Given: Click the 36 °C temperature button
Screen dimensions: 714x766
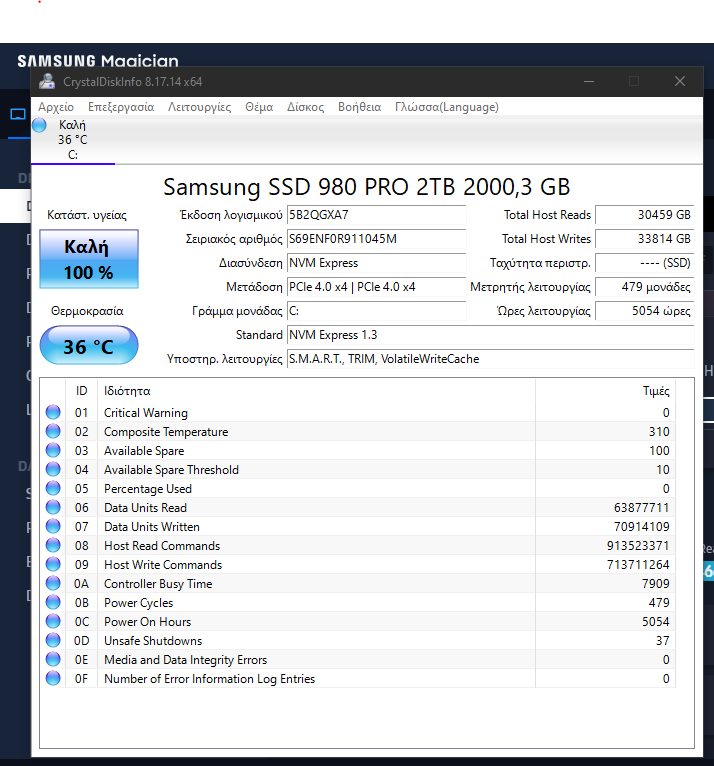Looking at the screenshot, I should coord(89,345).
